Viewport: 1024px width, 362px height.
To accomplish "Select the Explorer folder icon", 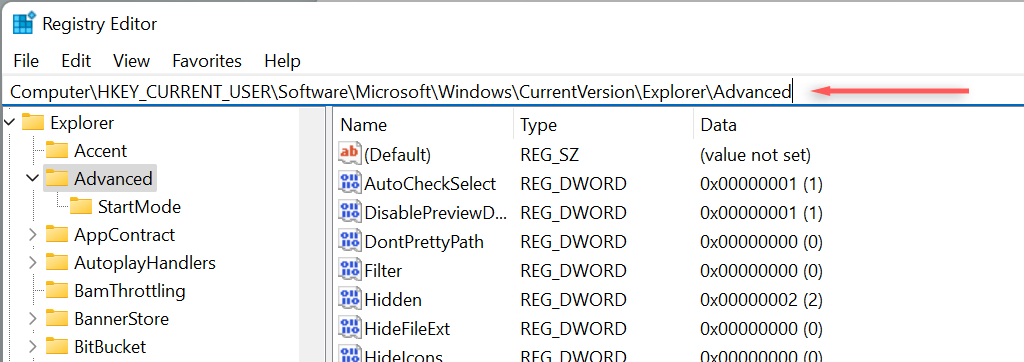I will point(33,122).
